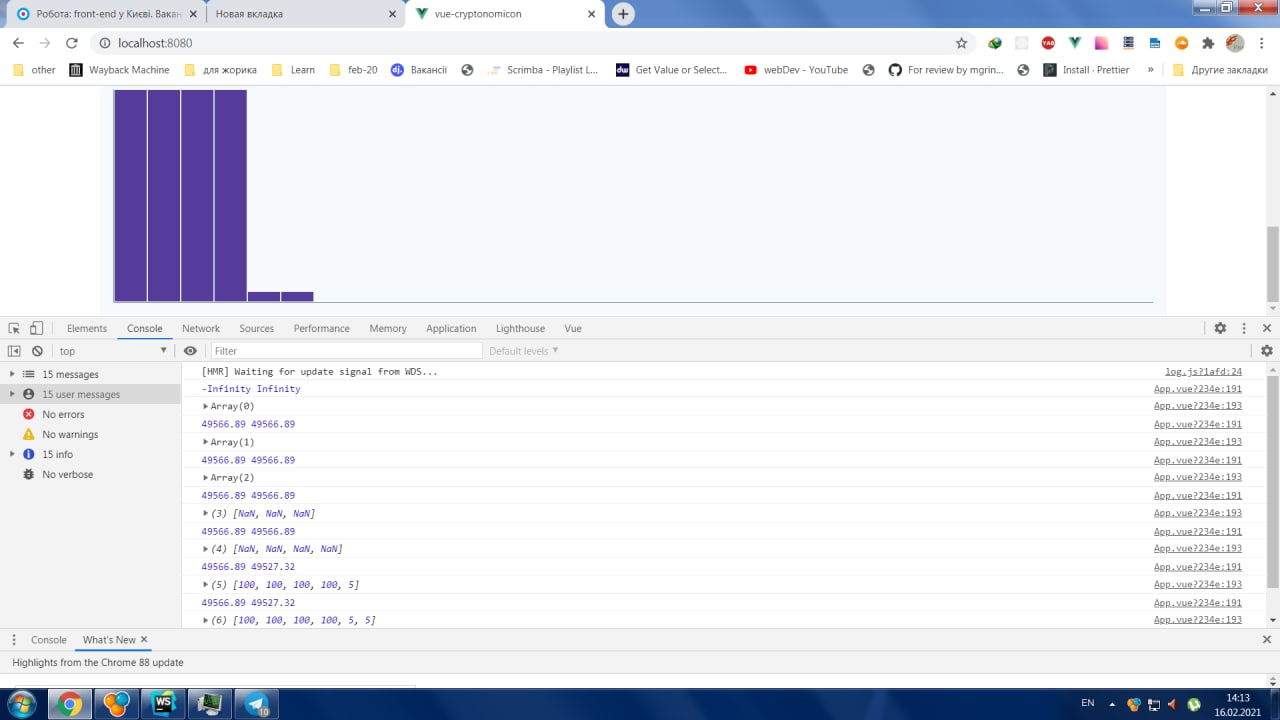Toggle the device toolbar icon
The image size is (1280, 720).
point(36,328)
